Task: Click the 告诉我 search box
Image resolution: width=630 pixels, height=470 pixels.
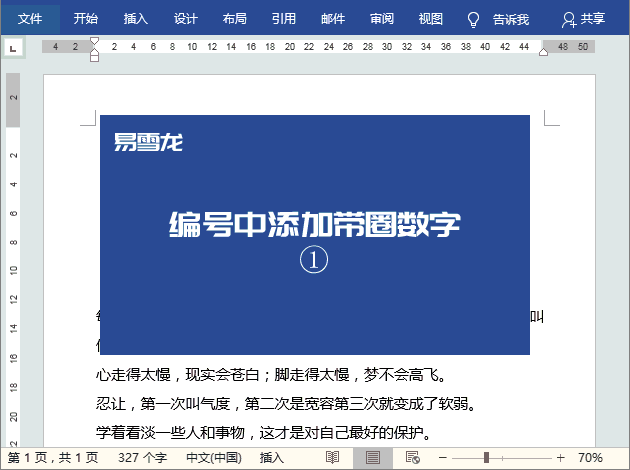Action: tap(511, 19)
